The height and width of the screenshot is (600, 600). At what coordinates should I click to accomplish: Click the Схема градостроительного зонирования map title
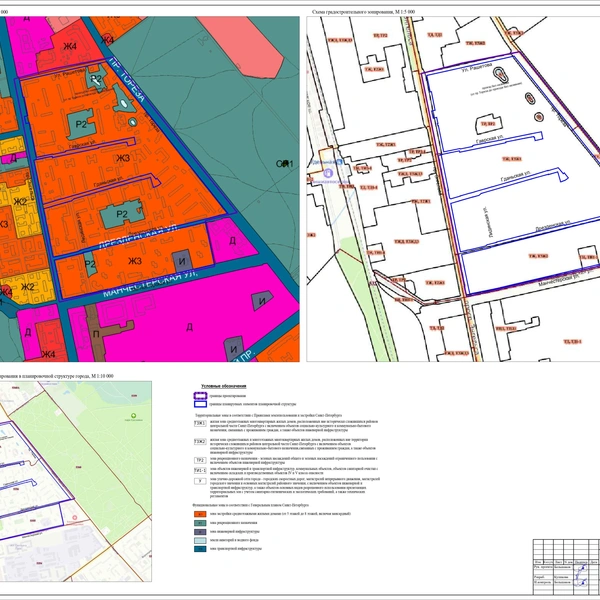click(x=363, y=12)
